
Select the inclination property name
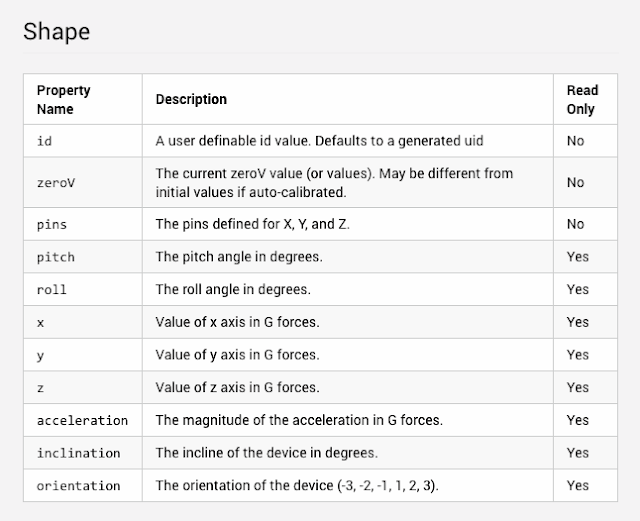click(x=78, y=453)
